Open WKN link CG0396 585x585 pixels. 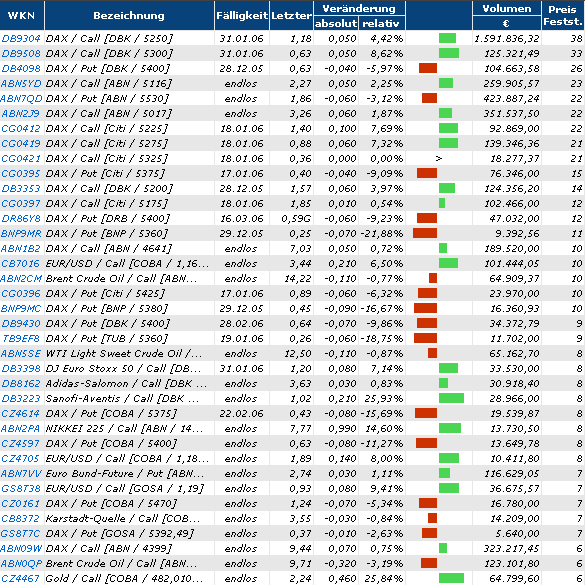[x=21, y=293]
